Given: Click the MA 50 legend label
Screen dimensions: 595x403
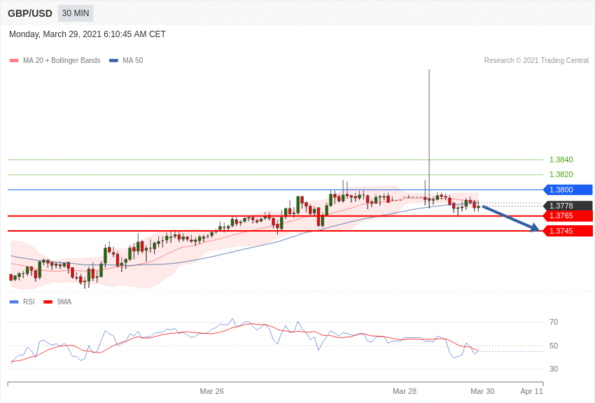Looking at the screenshot, I should pyautogui.click(x=133, y=60).
